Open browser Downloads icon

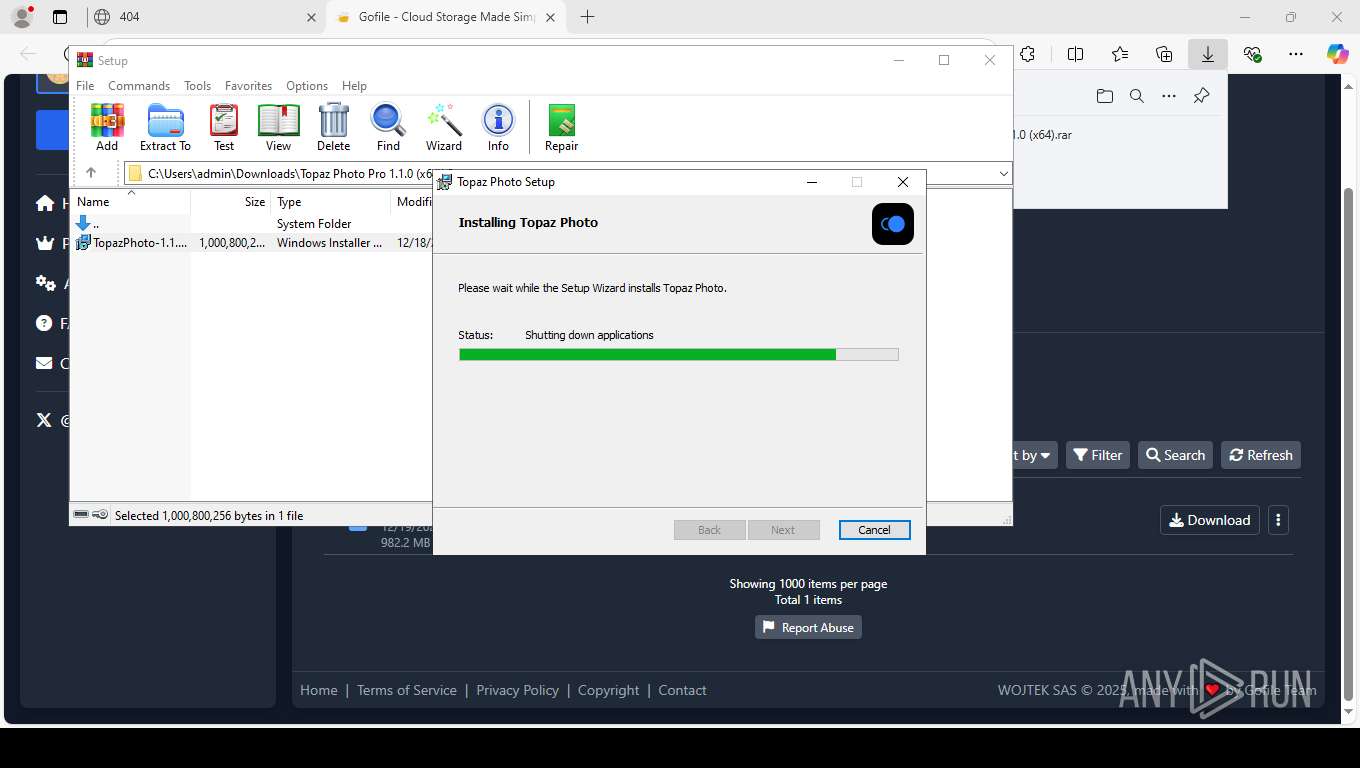[x=1208, y=54]
